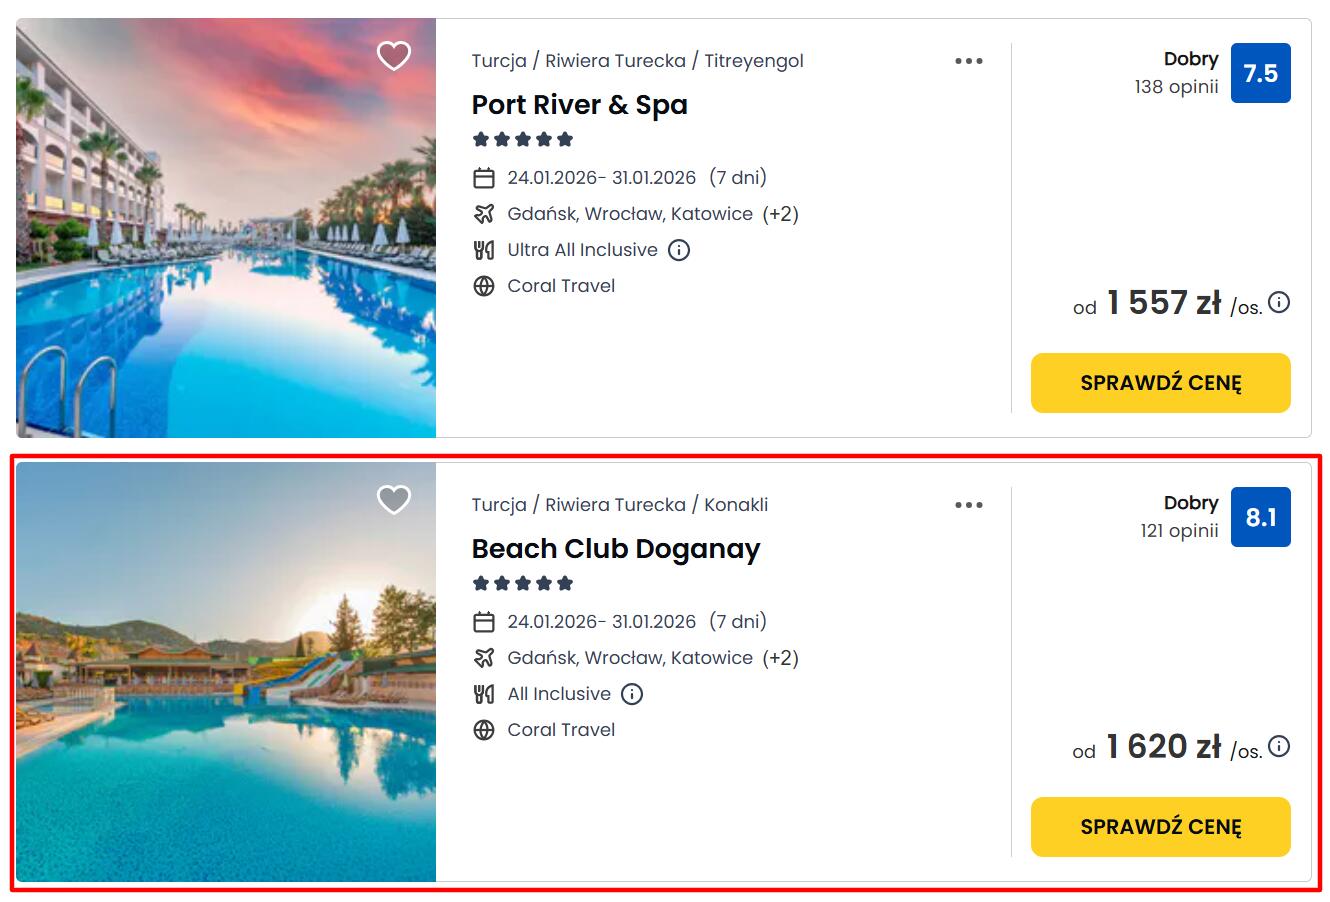Show Ultra All Inclusive info icon
Screen dimensions: 1330x902
pos(679,250)
